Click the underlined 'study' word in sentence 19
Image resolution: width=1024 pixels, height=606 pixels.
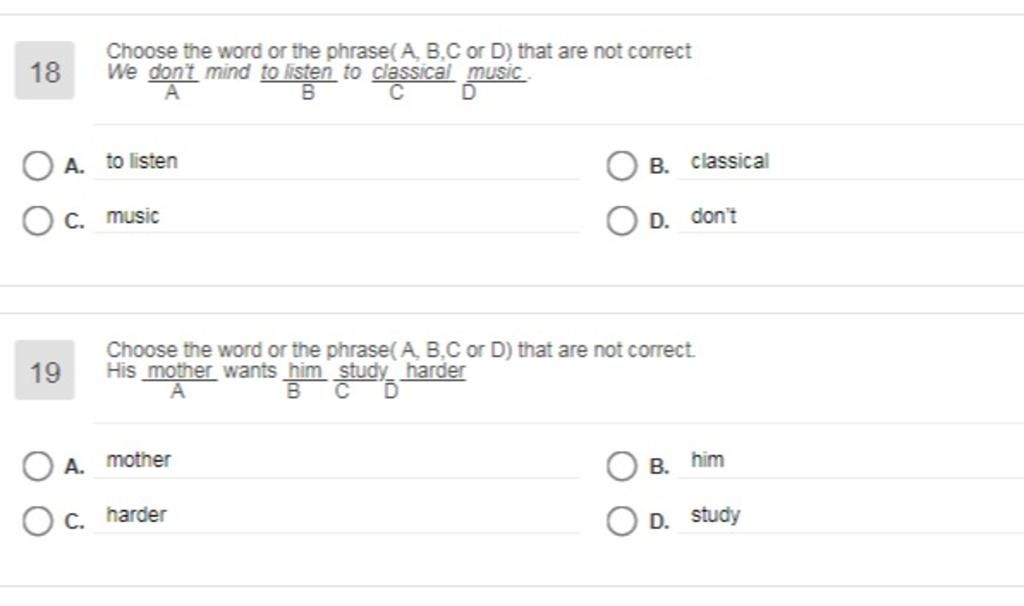pyautogui.click(x=363, y=371)
